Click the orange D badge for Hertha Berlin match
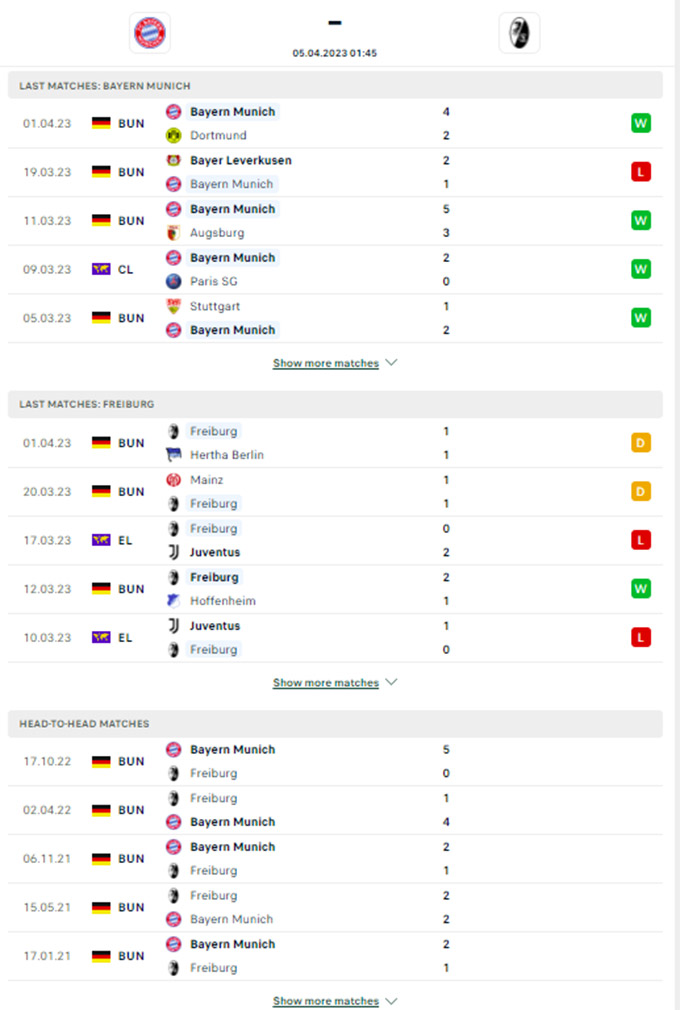Screen dimensions: 680x1010 641,443
